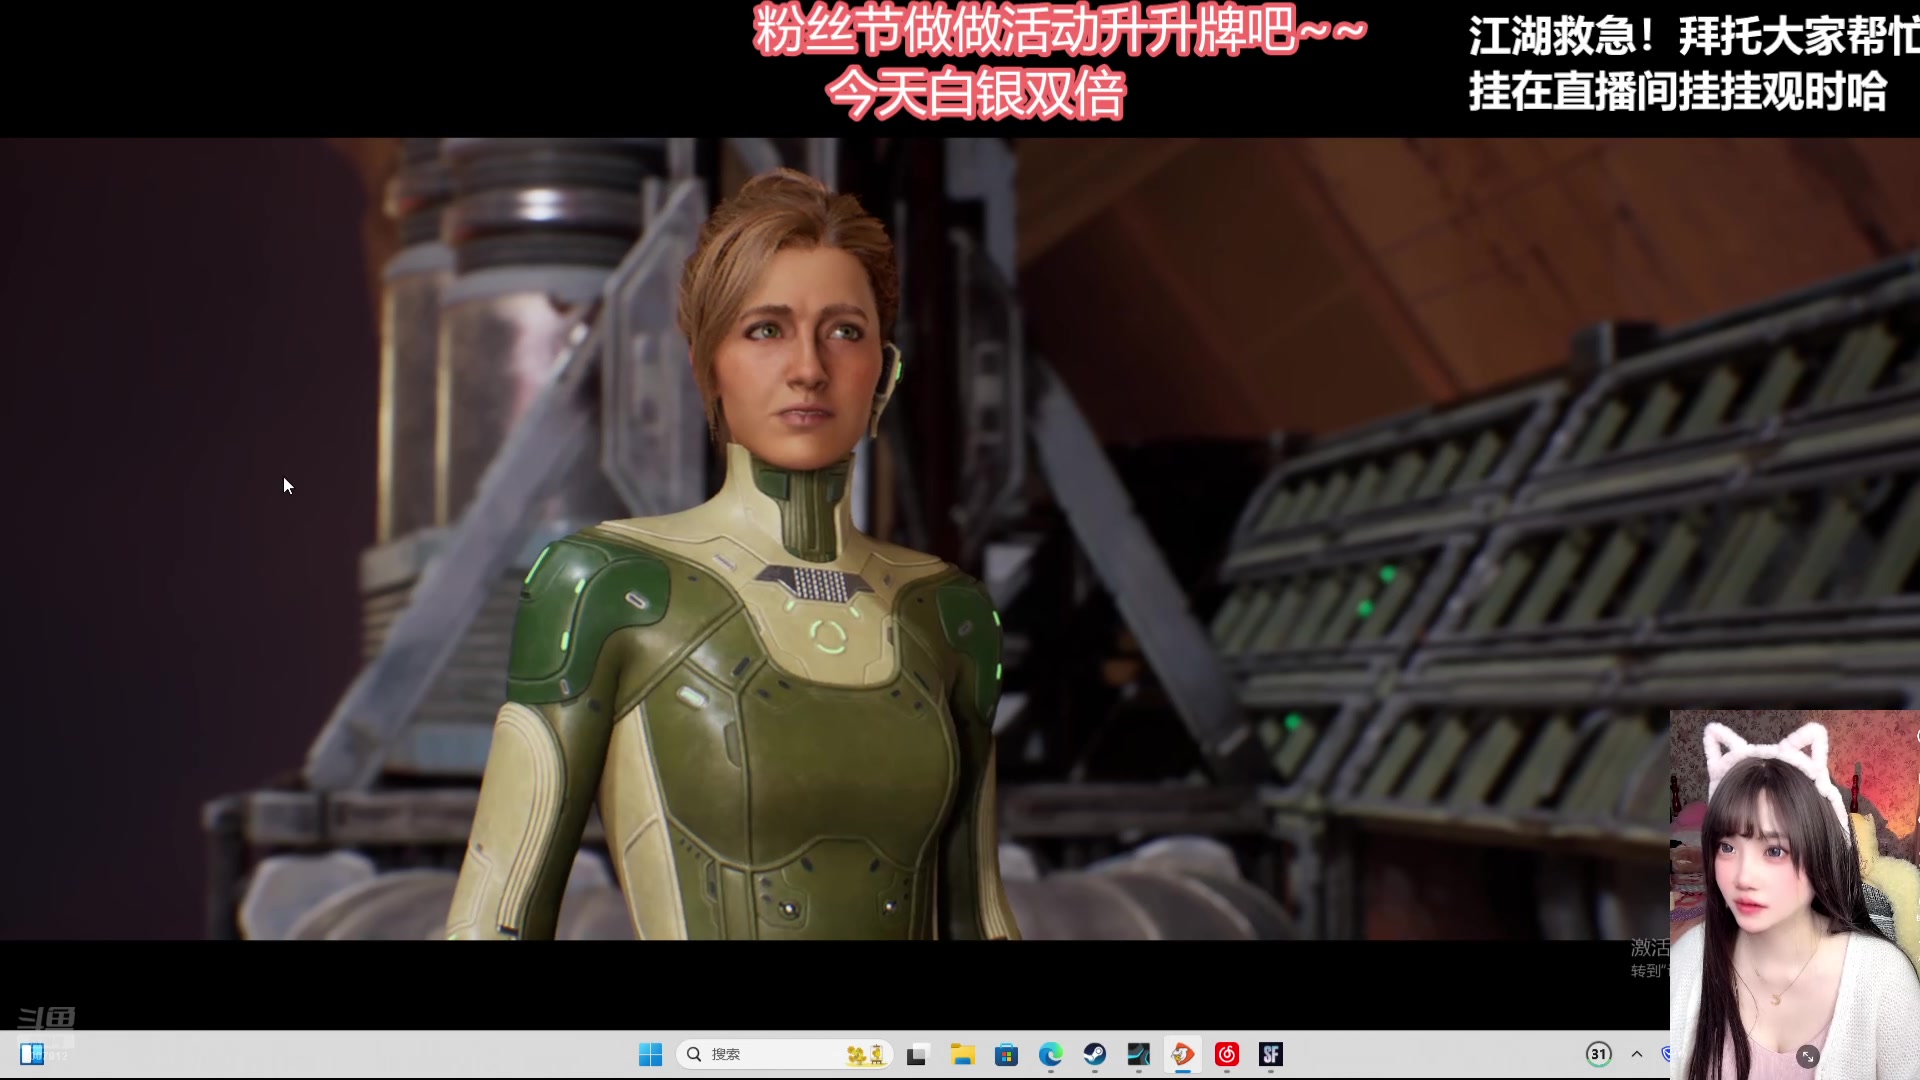This screenshot has width=1920, height=1080.
Task: Launch Microsoft Store from the taskbar
Action: [x=1006, y=1054]
